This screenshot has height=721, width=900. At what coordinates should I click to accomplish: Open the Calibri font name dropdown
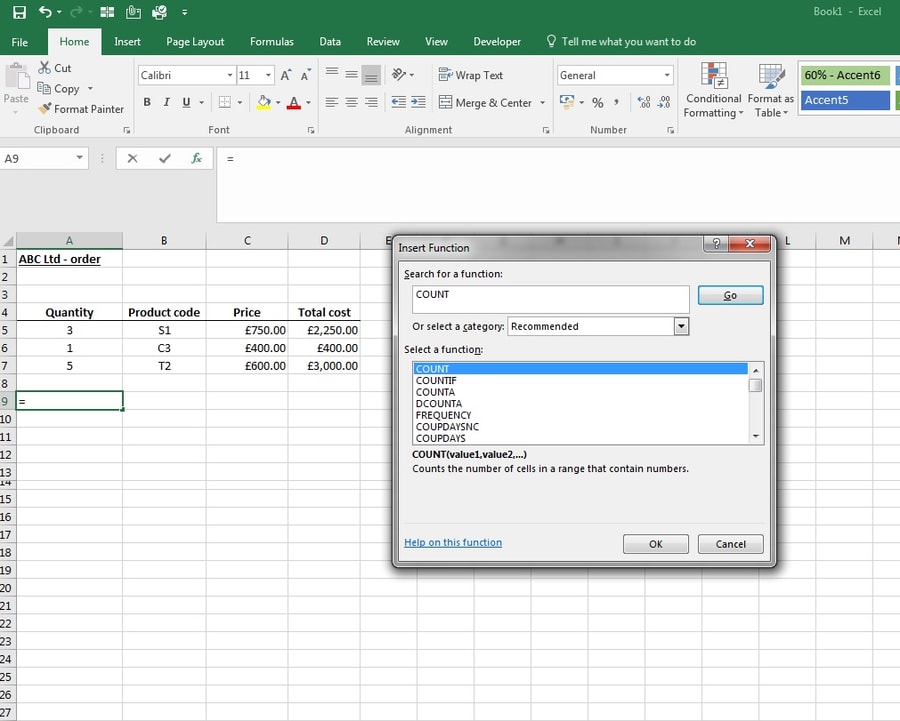[x=230, y=75]
